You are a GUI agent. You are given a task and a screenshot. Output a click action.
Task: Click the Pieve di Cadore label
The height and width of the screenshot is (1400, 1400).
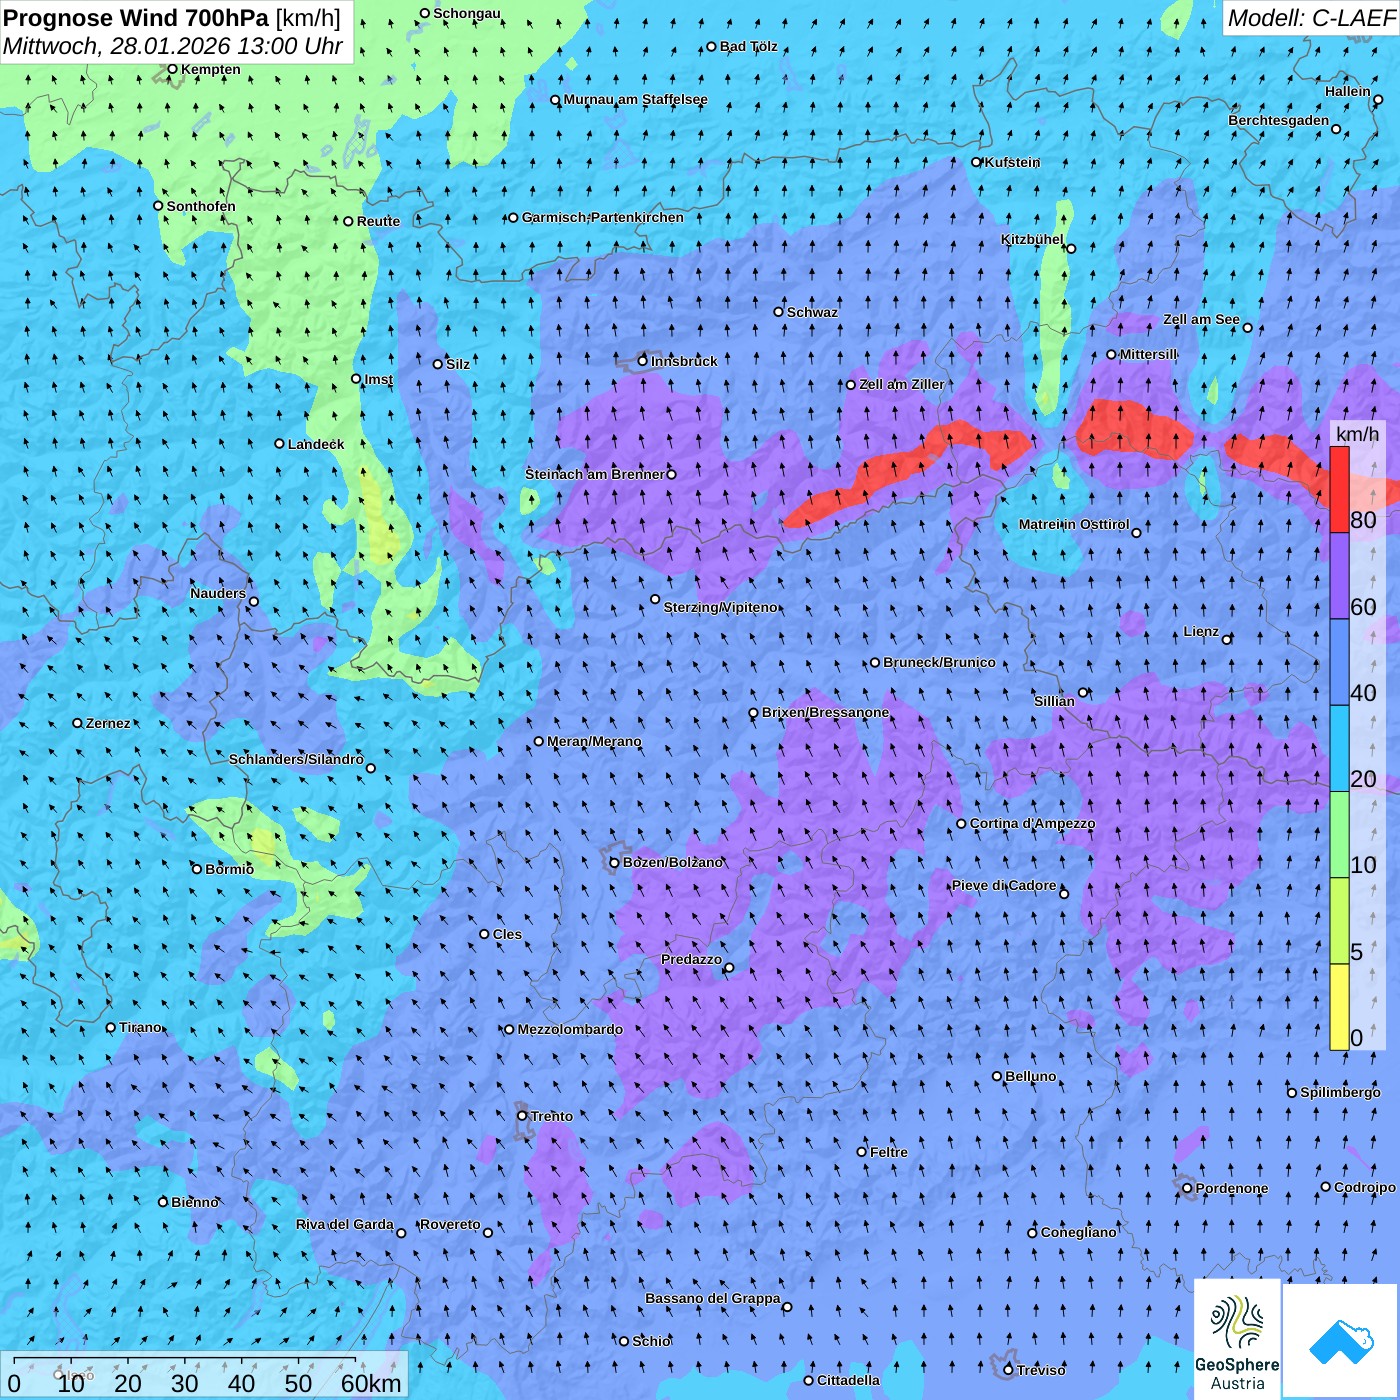(1003, 885)
